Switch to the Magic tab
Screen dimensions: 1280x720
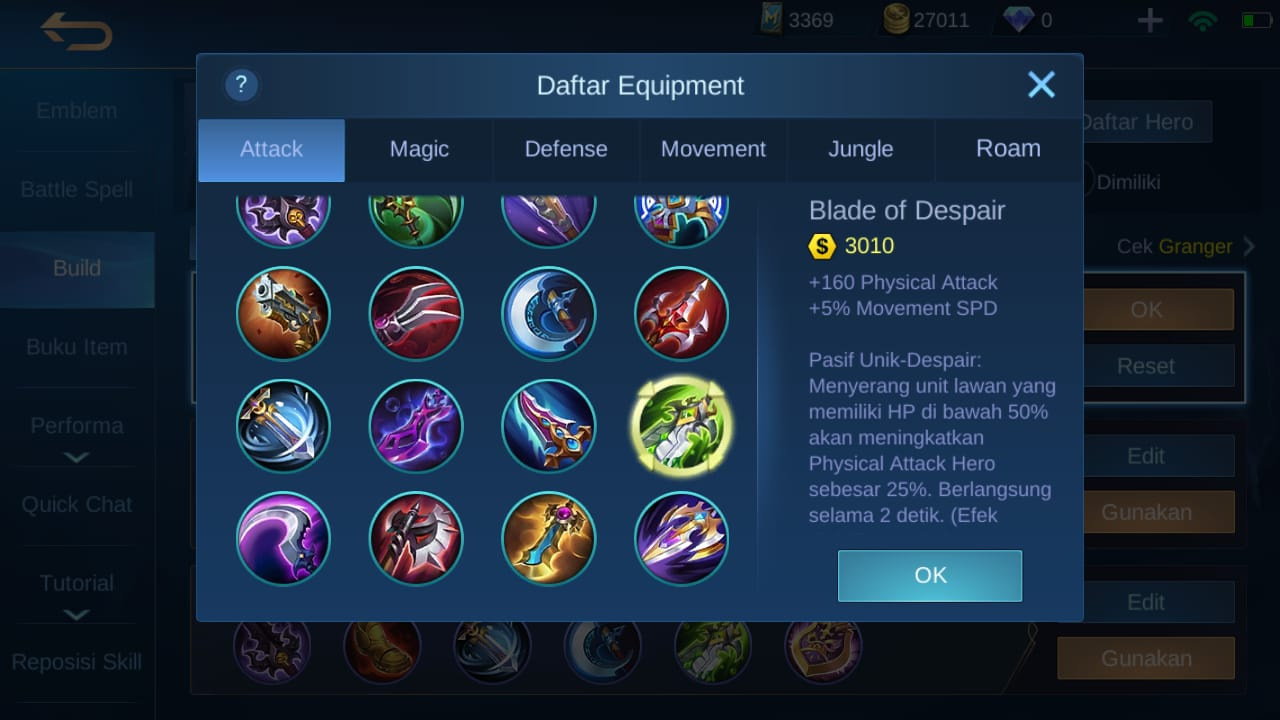[419, 149]
